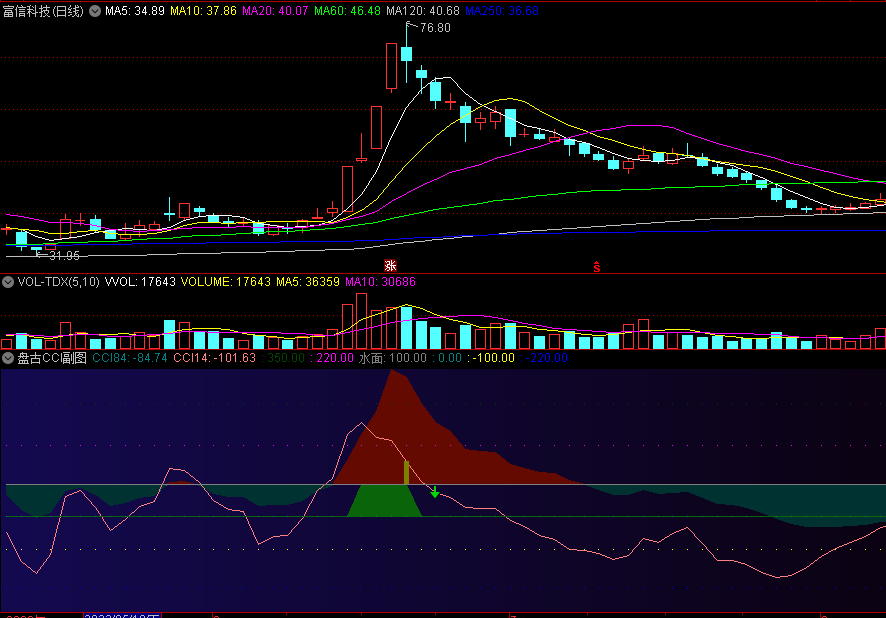Open the dropdown beside 富信科技(日线) title
The height and width of the screenshot is (618, 886).
[x=95, y=11]
